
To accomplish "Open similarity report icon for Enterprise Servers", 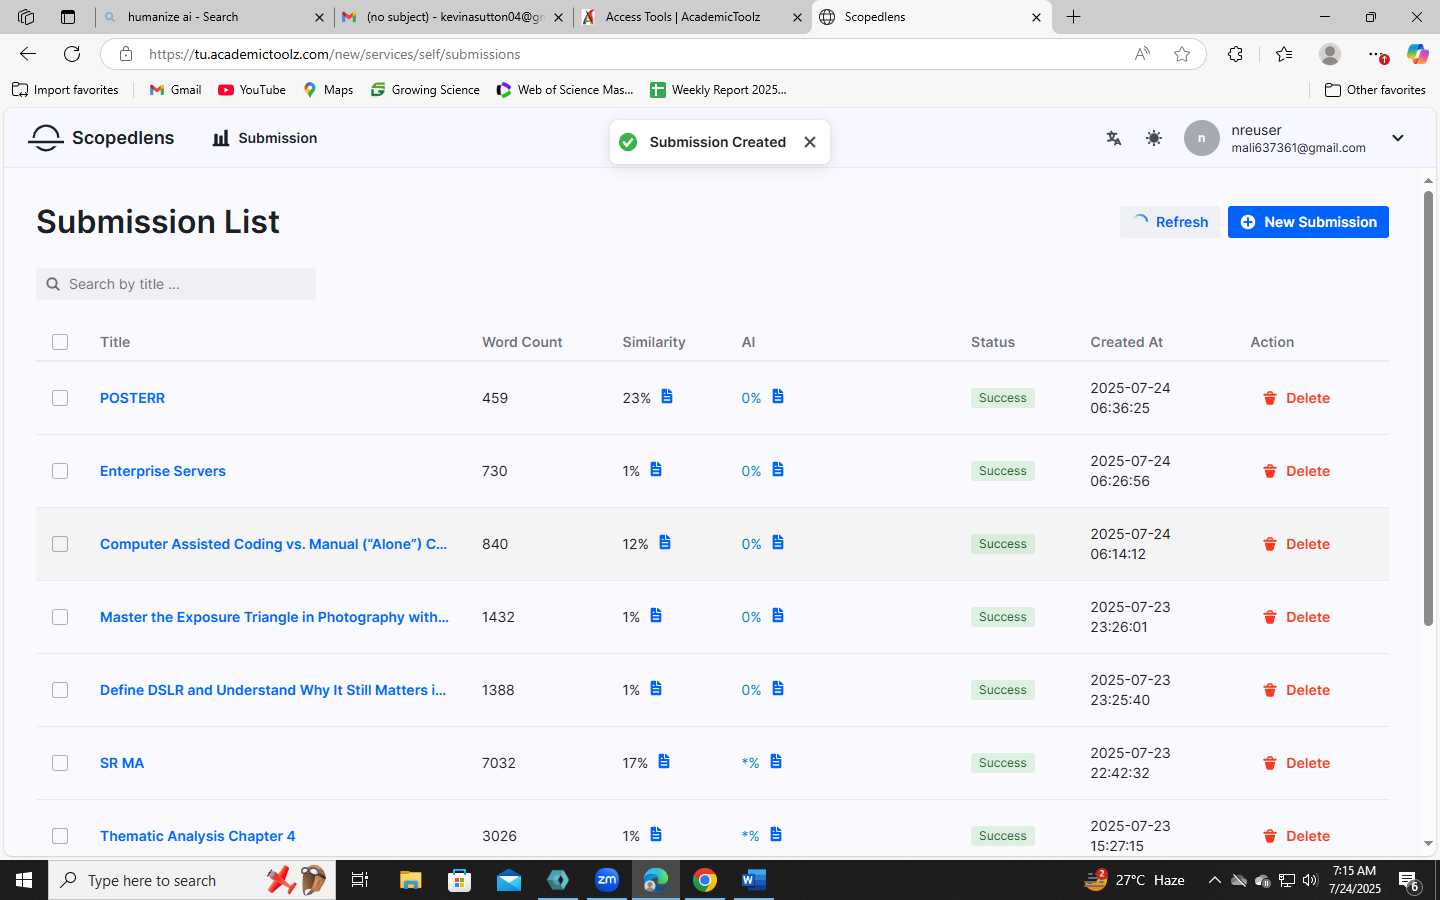I will (x=656, y=470).
